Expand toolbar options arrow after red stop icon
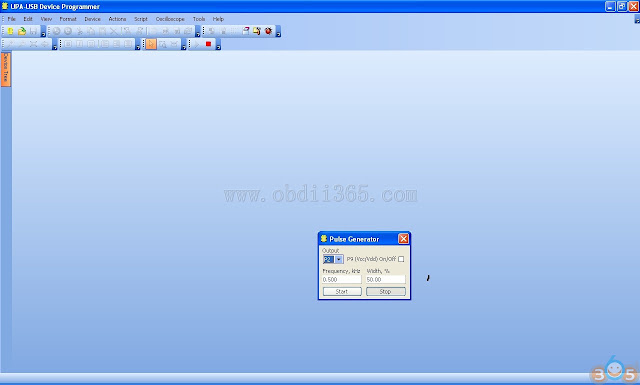The width and height of the screenshot is (640, 385). (218, 45)
